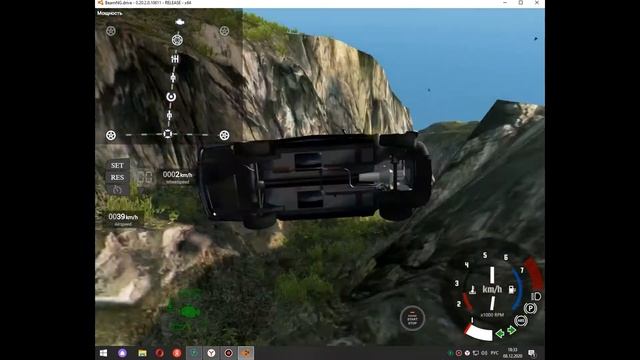640x360 pixels.
Task: Click the left turn signal arrow
Action: click(500, 333)
